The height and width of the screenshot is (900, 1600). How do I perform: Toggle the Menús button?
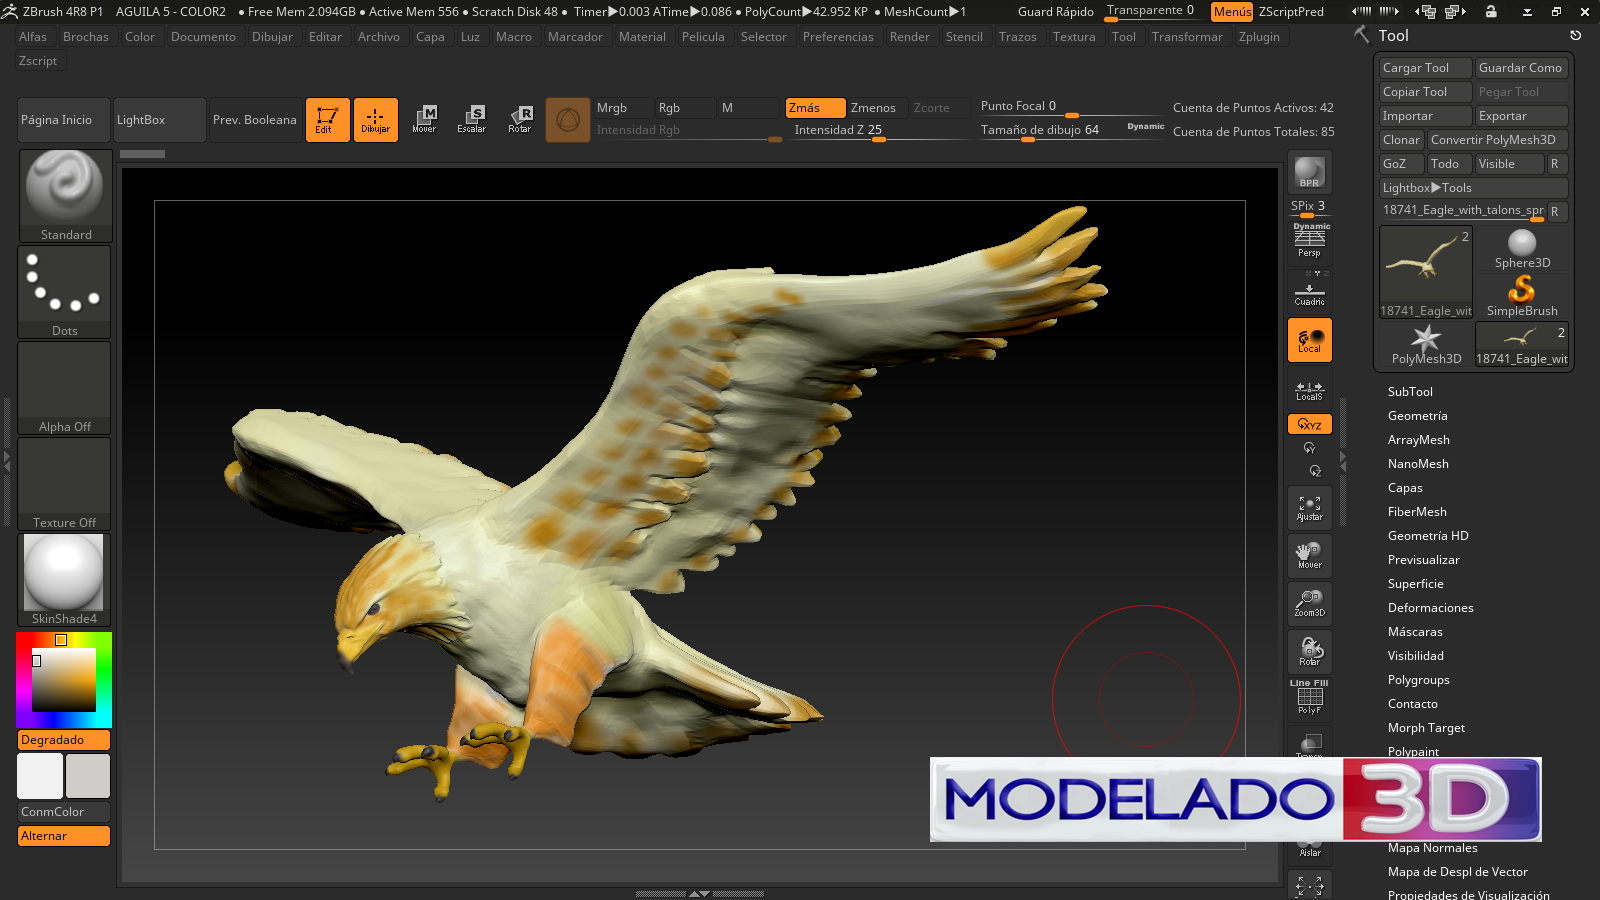point(1232,12)
